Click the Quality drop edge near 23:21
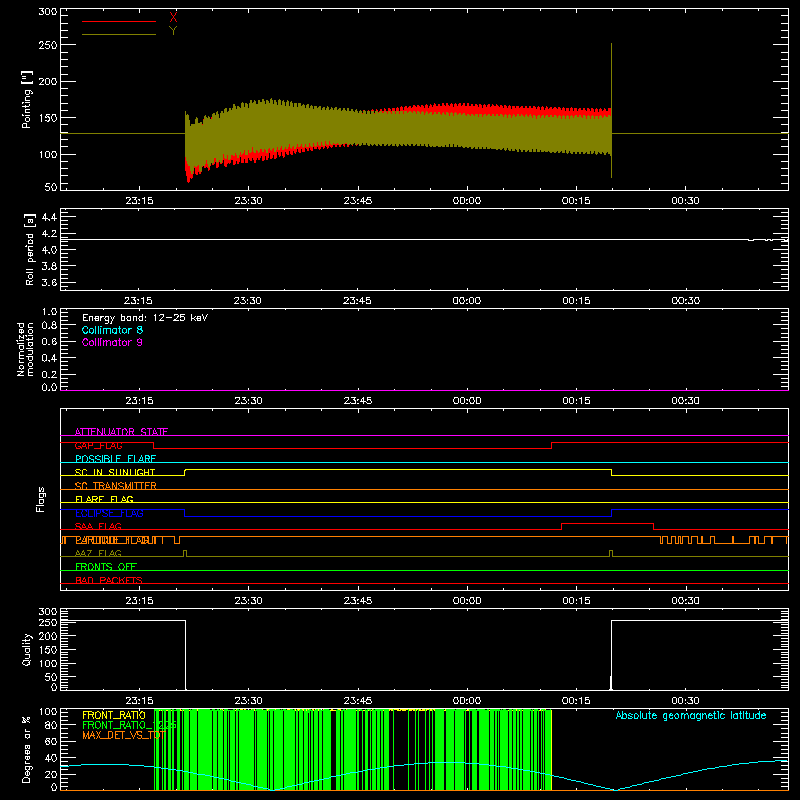Screen dimensions: 800x800 click(x=185, y=655)
